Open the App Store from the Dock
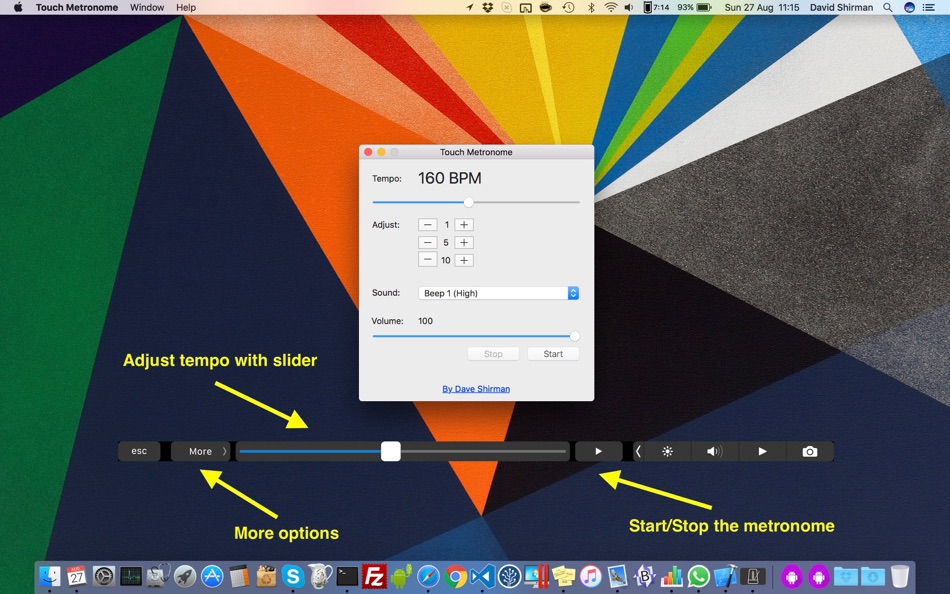 (x=212, y=576)
